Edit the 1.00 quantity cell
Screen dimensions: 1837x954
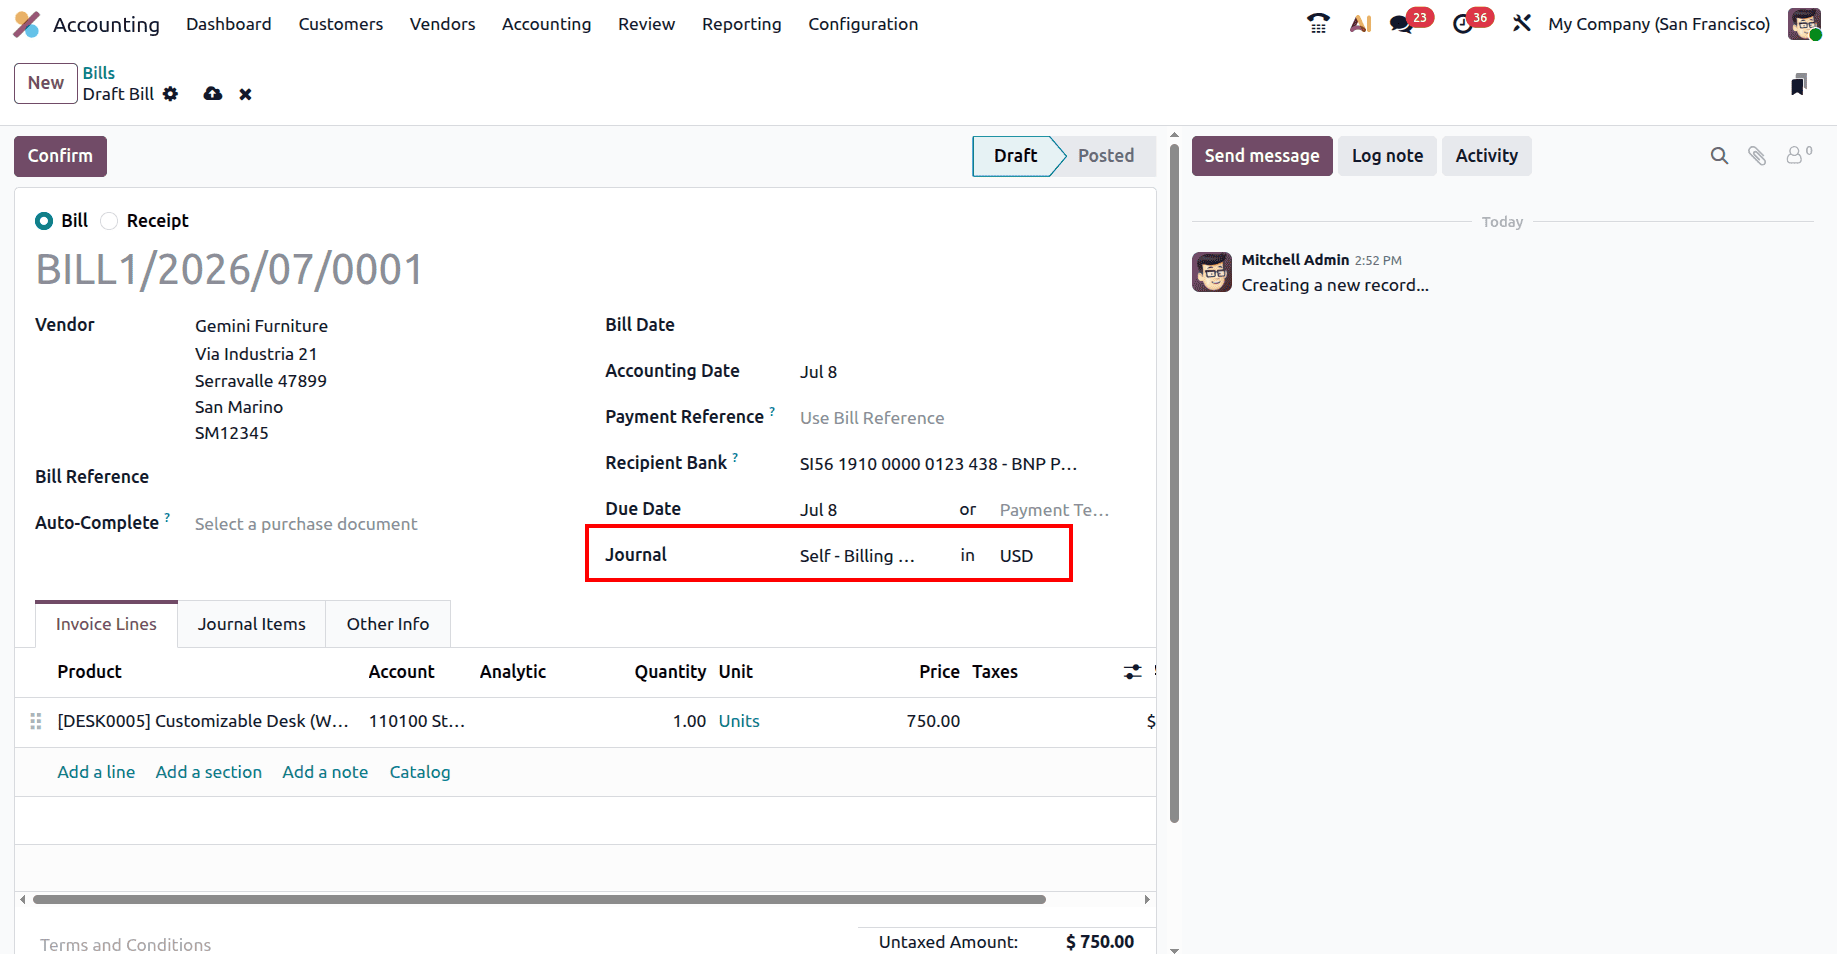689,721
